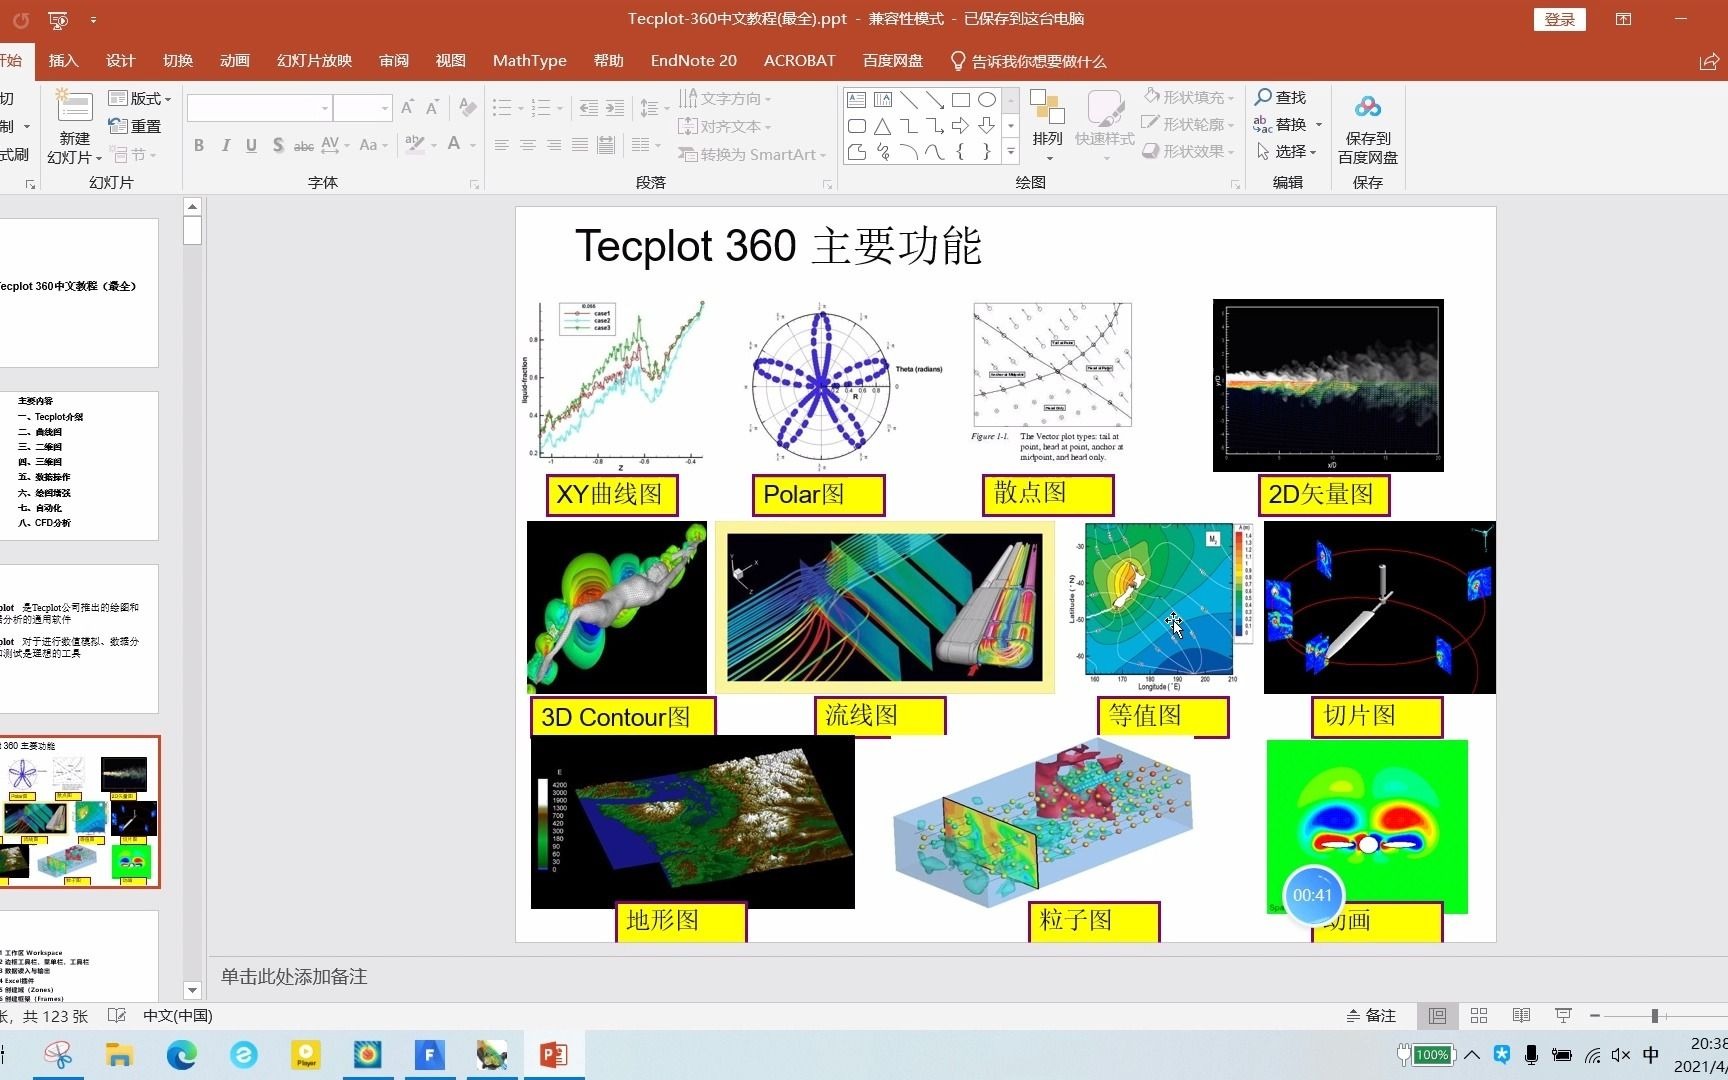Expand the shapes gallery More arrow
Viewport: 1728px width, 1080px height.
[x=1011, y=152]
